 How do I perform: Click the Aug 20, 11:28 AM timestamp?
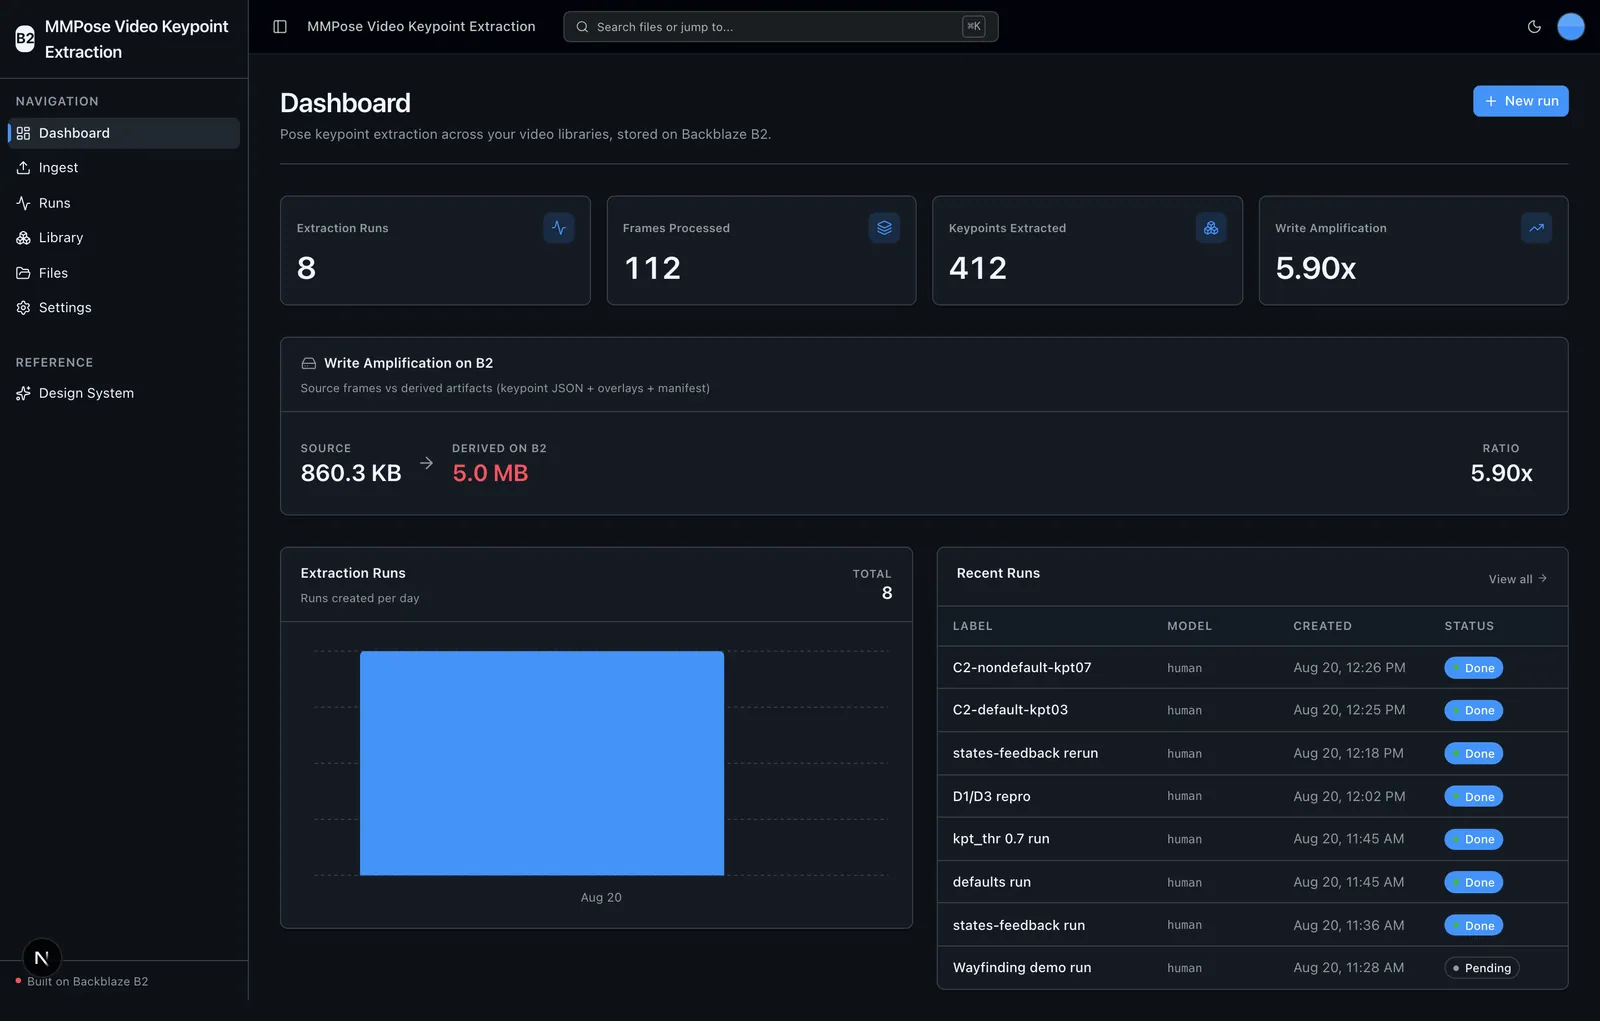click(1348, 968)
